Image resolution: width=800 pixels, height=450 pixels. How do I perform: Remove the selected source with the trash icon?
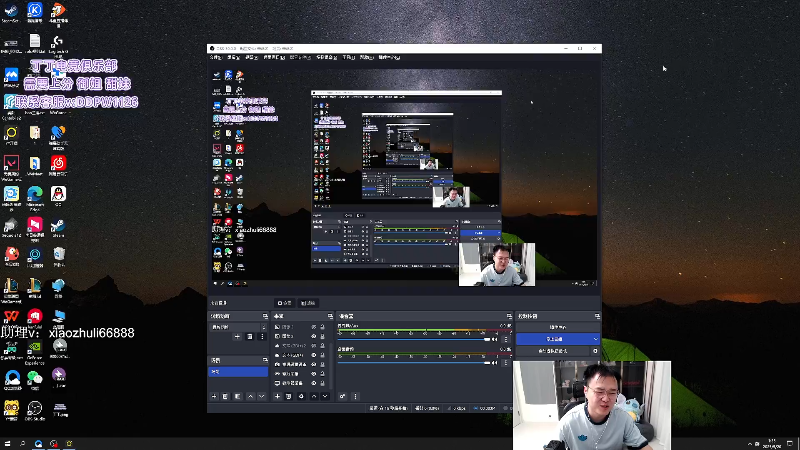[289, 396]
